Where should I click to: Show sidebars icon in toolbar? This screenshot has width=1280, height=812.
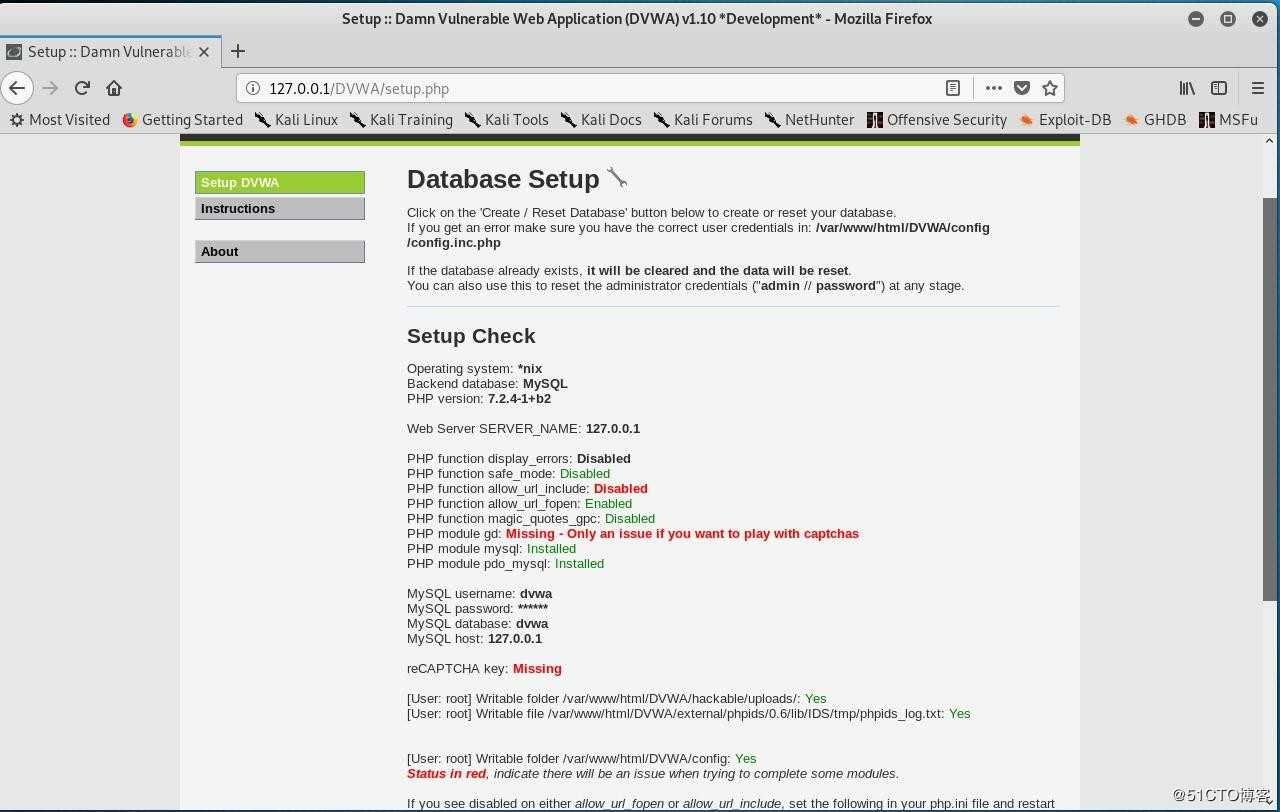click(1219, 88)
